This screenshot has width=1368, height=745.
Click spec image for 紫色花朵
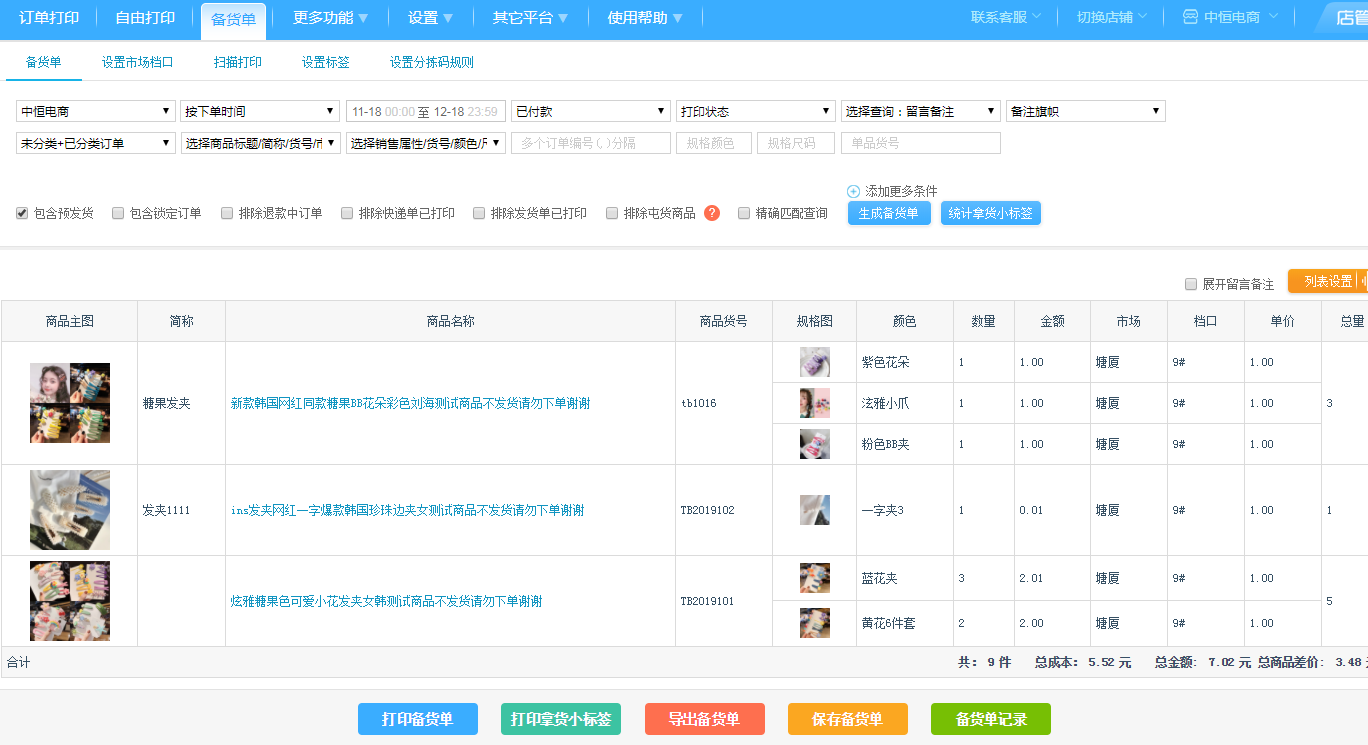click(815, 362)
